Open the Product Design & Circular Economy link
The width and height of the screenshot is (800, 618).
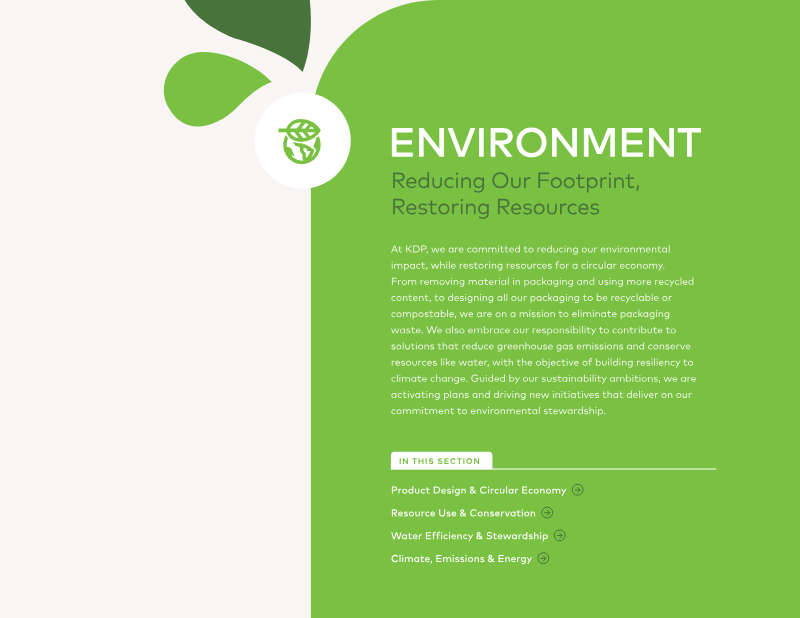pos(478,490)
